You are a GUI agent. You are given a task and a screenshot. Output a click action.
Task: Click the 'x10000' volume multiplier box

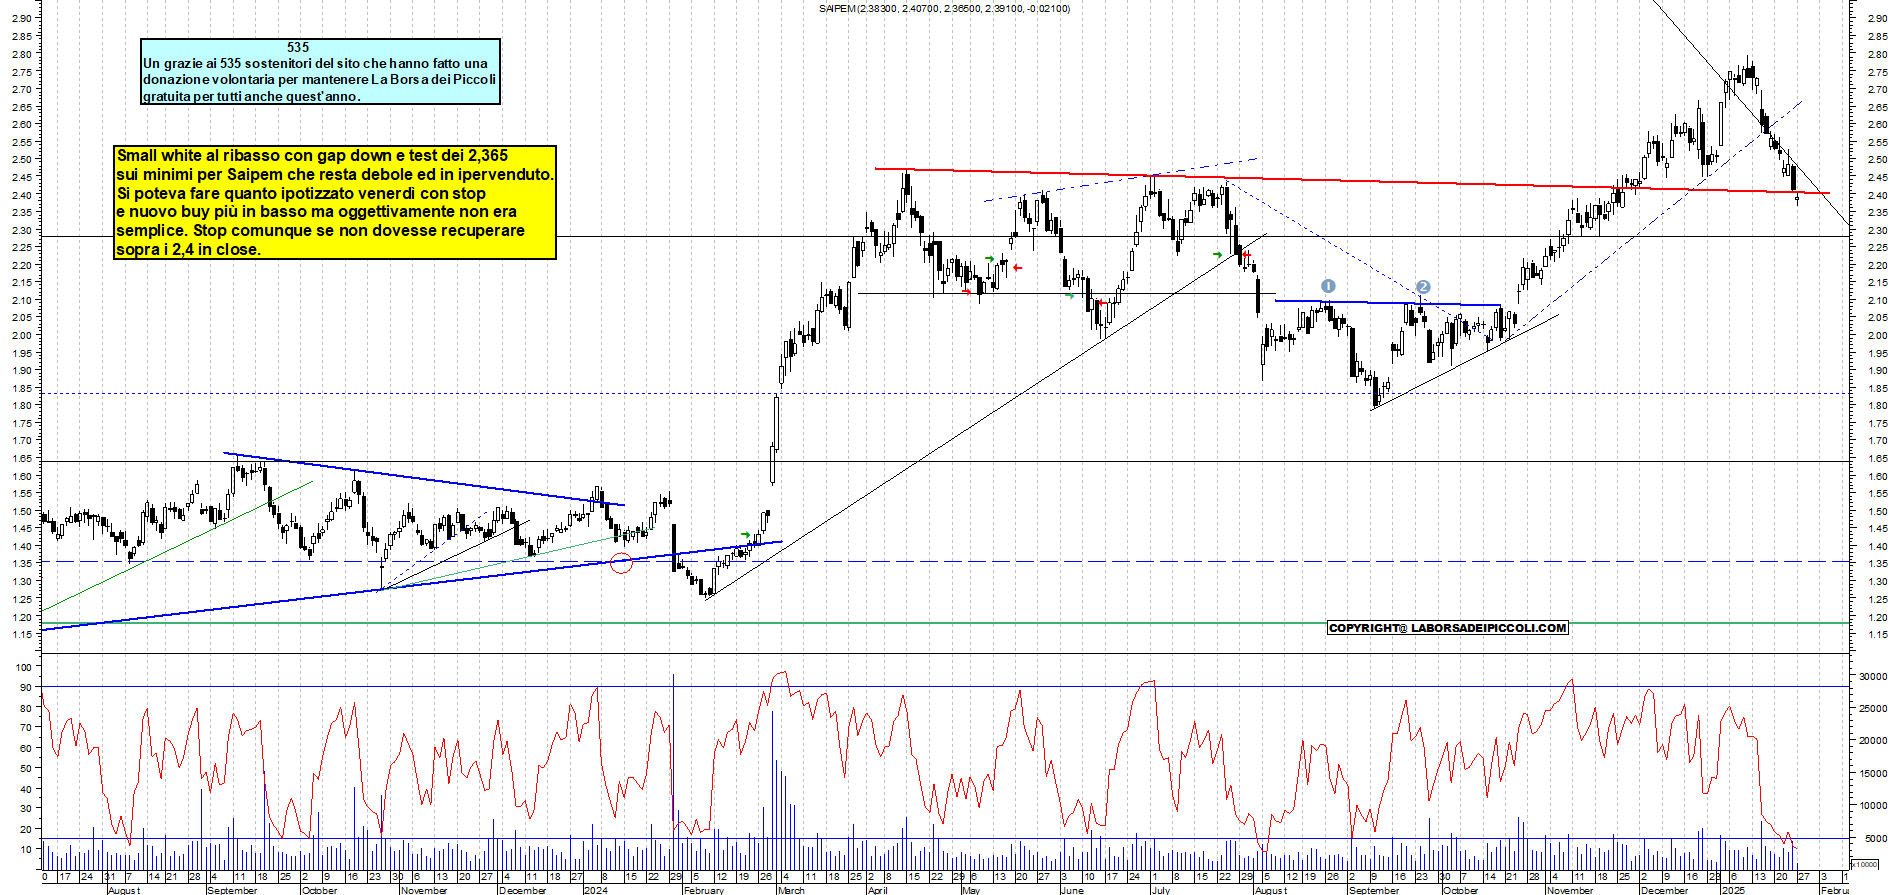(x=1865, y=864)
